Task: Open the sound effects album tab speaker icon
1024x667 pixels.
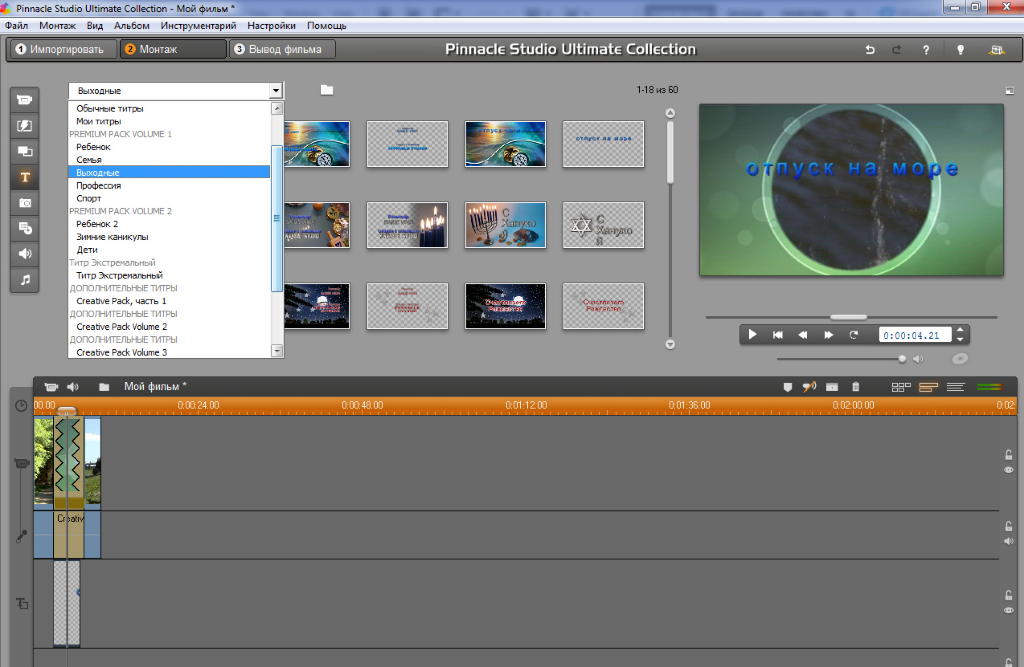Action: (x=25, y=253)
